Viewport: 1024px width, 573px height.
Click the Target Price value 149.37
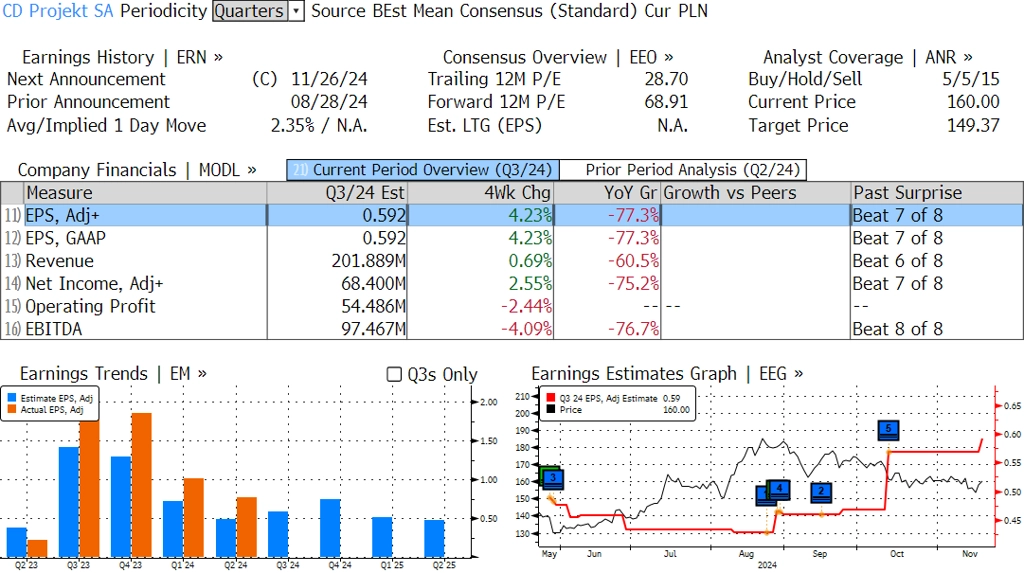(x=973, y=125)
